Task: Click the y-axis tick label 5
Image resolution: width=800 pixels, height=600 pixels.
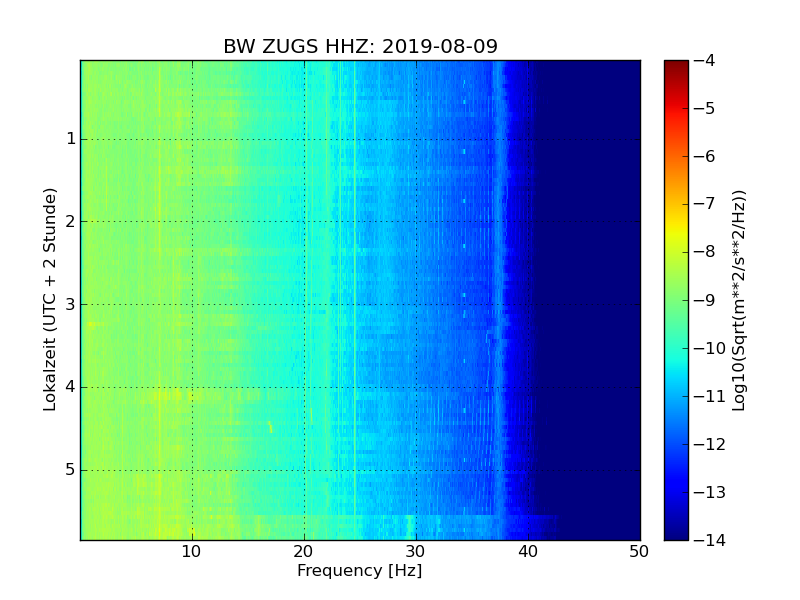Action: (x=71, y=470)
